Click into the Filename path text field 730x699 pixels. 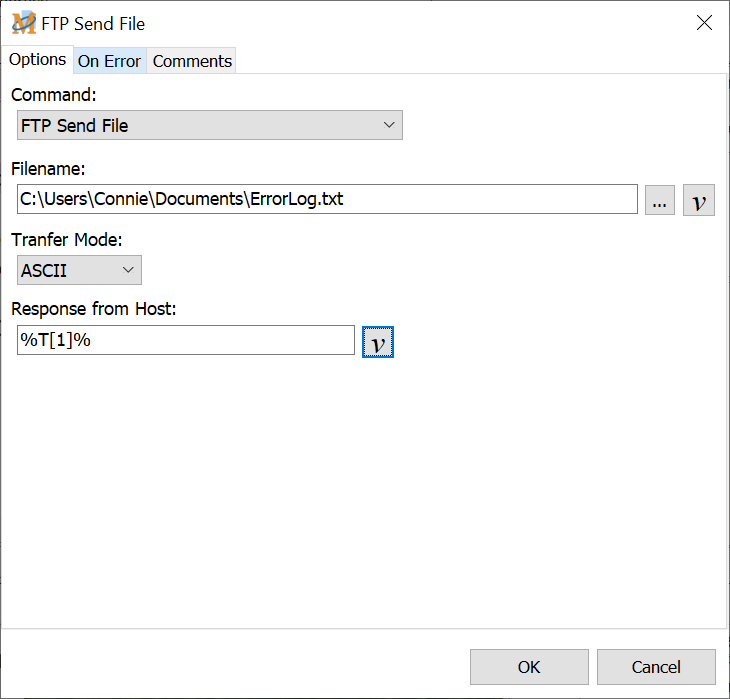(x=327, y=199)
